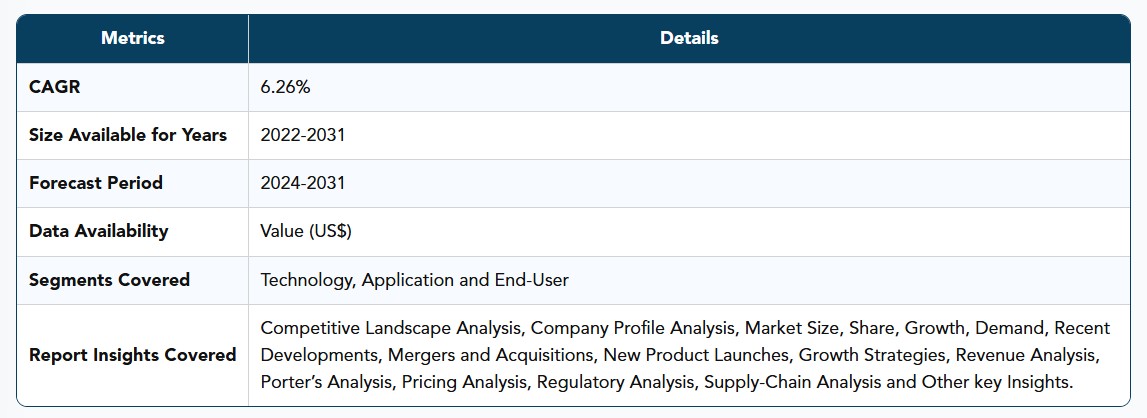This screenshot has width=1147, height=418.
Task: Select the Segments Covered label
Action: click(109, 280)
